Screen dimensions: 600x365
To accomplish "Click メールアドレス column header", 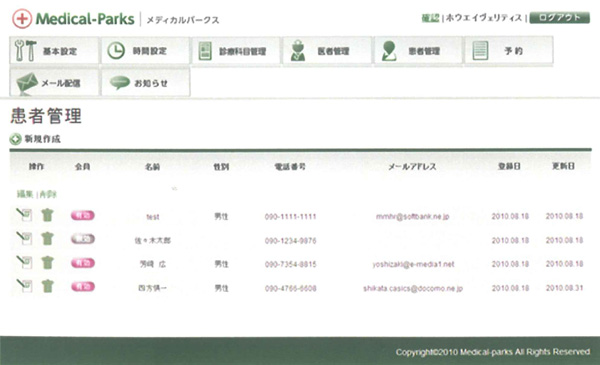I will pos(412,166).
